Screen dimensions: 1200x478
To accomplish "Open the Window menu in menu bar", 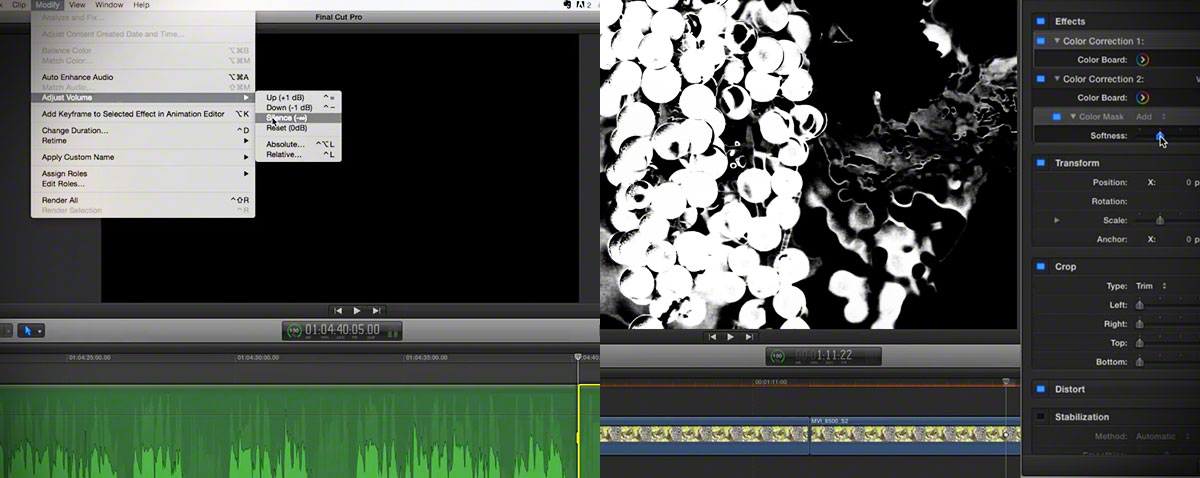I will 109,5.
